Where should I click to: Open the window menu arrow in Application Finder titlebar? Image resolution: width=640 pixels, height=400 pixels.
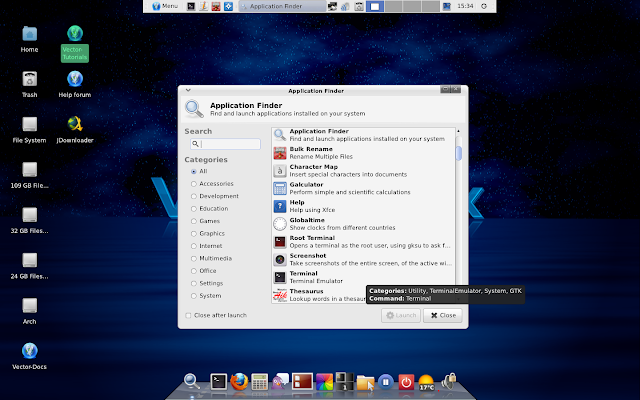[188, 90]
